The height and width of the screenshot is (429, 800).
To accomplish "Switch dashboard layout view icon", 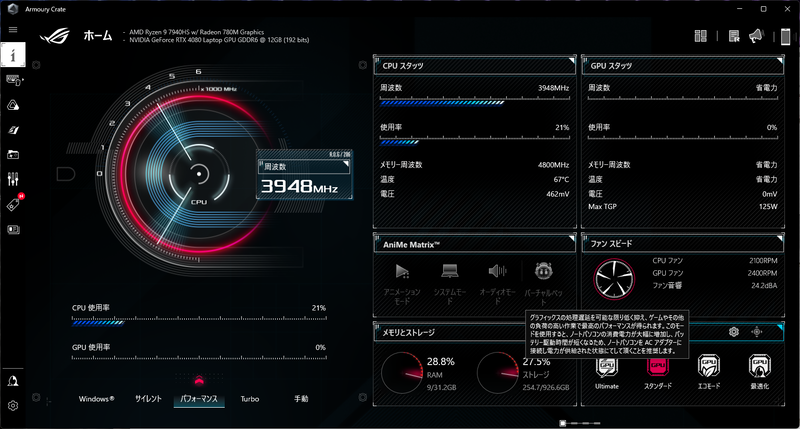I will [701, 36].
